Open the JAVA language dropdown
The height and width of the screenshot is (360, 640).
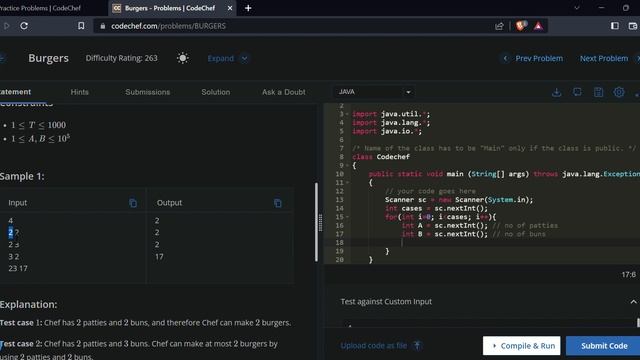coord(374,92)
